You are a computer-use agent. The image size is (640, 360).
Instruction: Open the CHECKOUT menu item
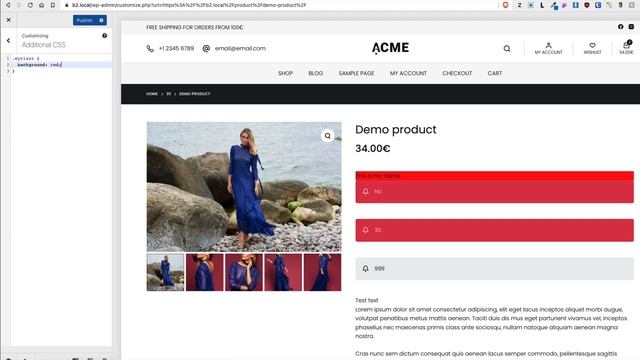457,73
